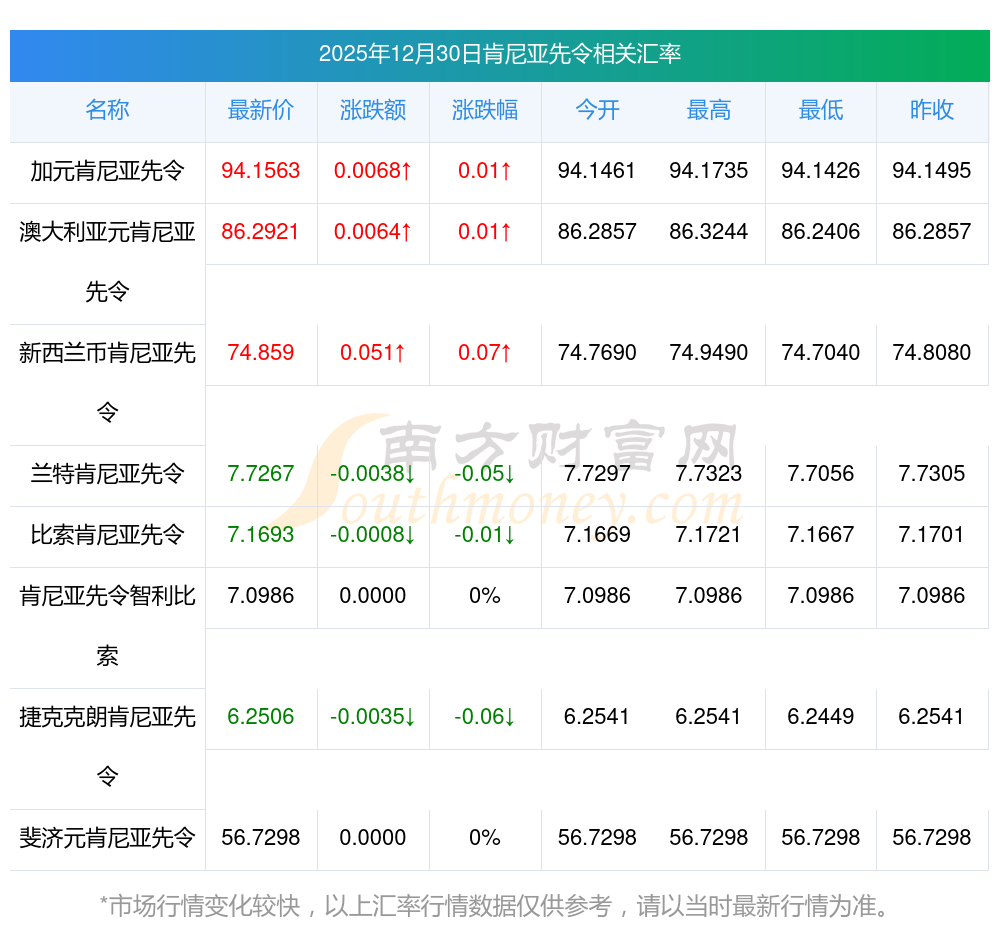Click the red latest price 94.1563
Viewport: 1000px width, 937px height.
pyautogui.click(x=261, y=171)
